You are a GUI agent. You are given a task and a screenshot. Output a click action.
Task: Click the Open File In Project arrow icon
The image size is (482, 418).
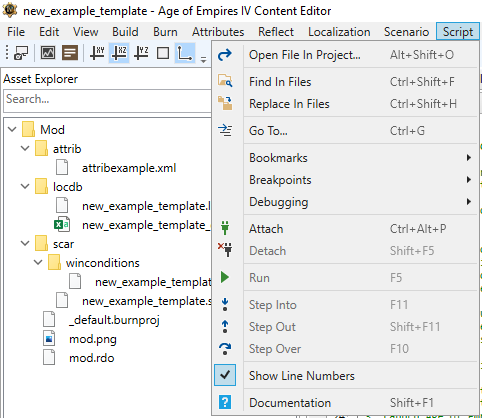[x=225, y=55]
